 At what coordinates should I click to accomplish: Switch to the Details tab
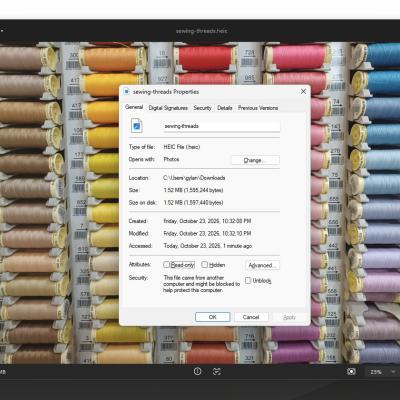[x=224, y=108]
